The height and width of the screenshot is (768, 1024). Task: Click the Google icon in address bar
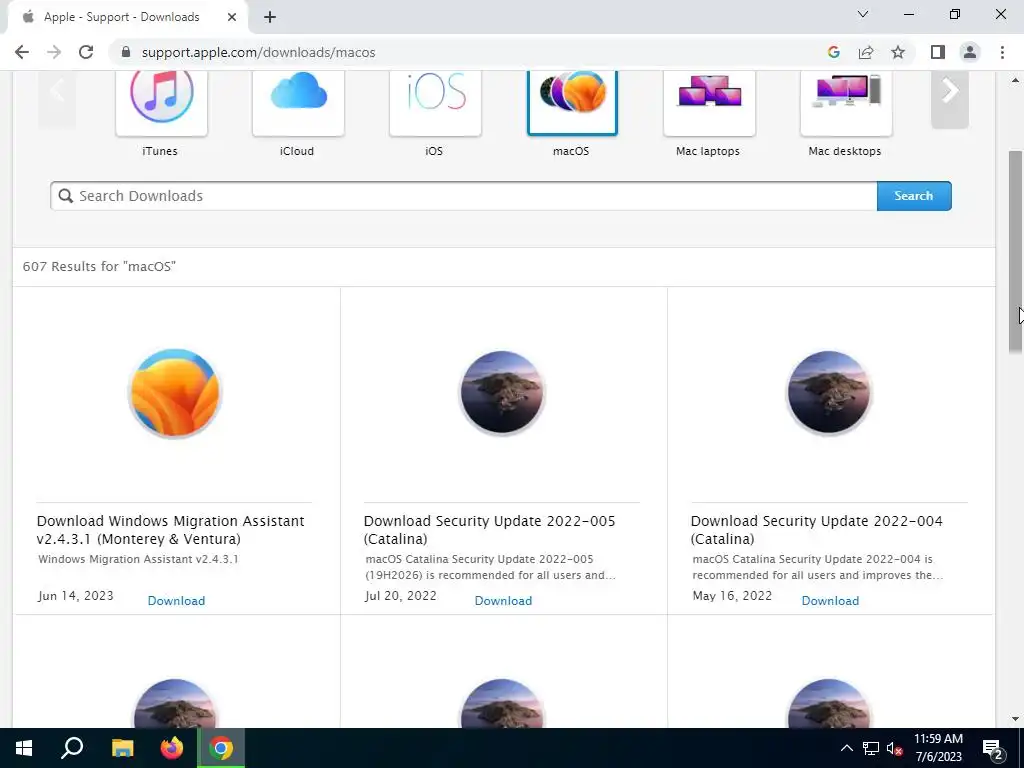click(x=833, y=52)
